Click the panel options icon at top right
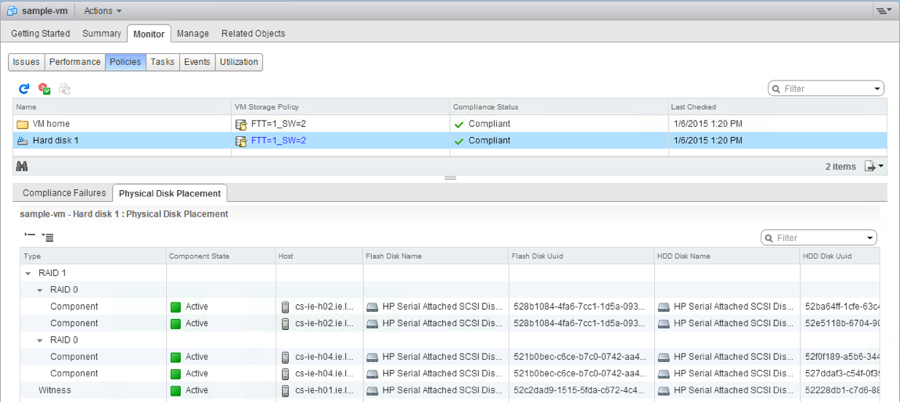900x402 pixels. pyautogui.click(x=882, y=10)
